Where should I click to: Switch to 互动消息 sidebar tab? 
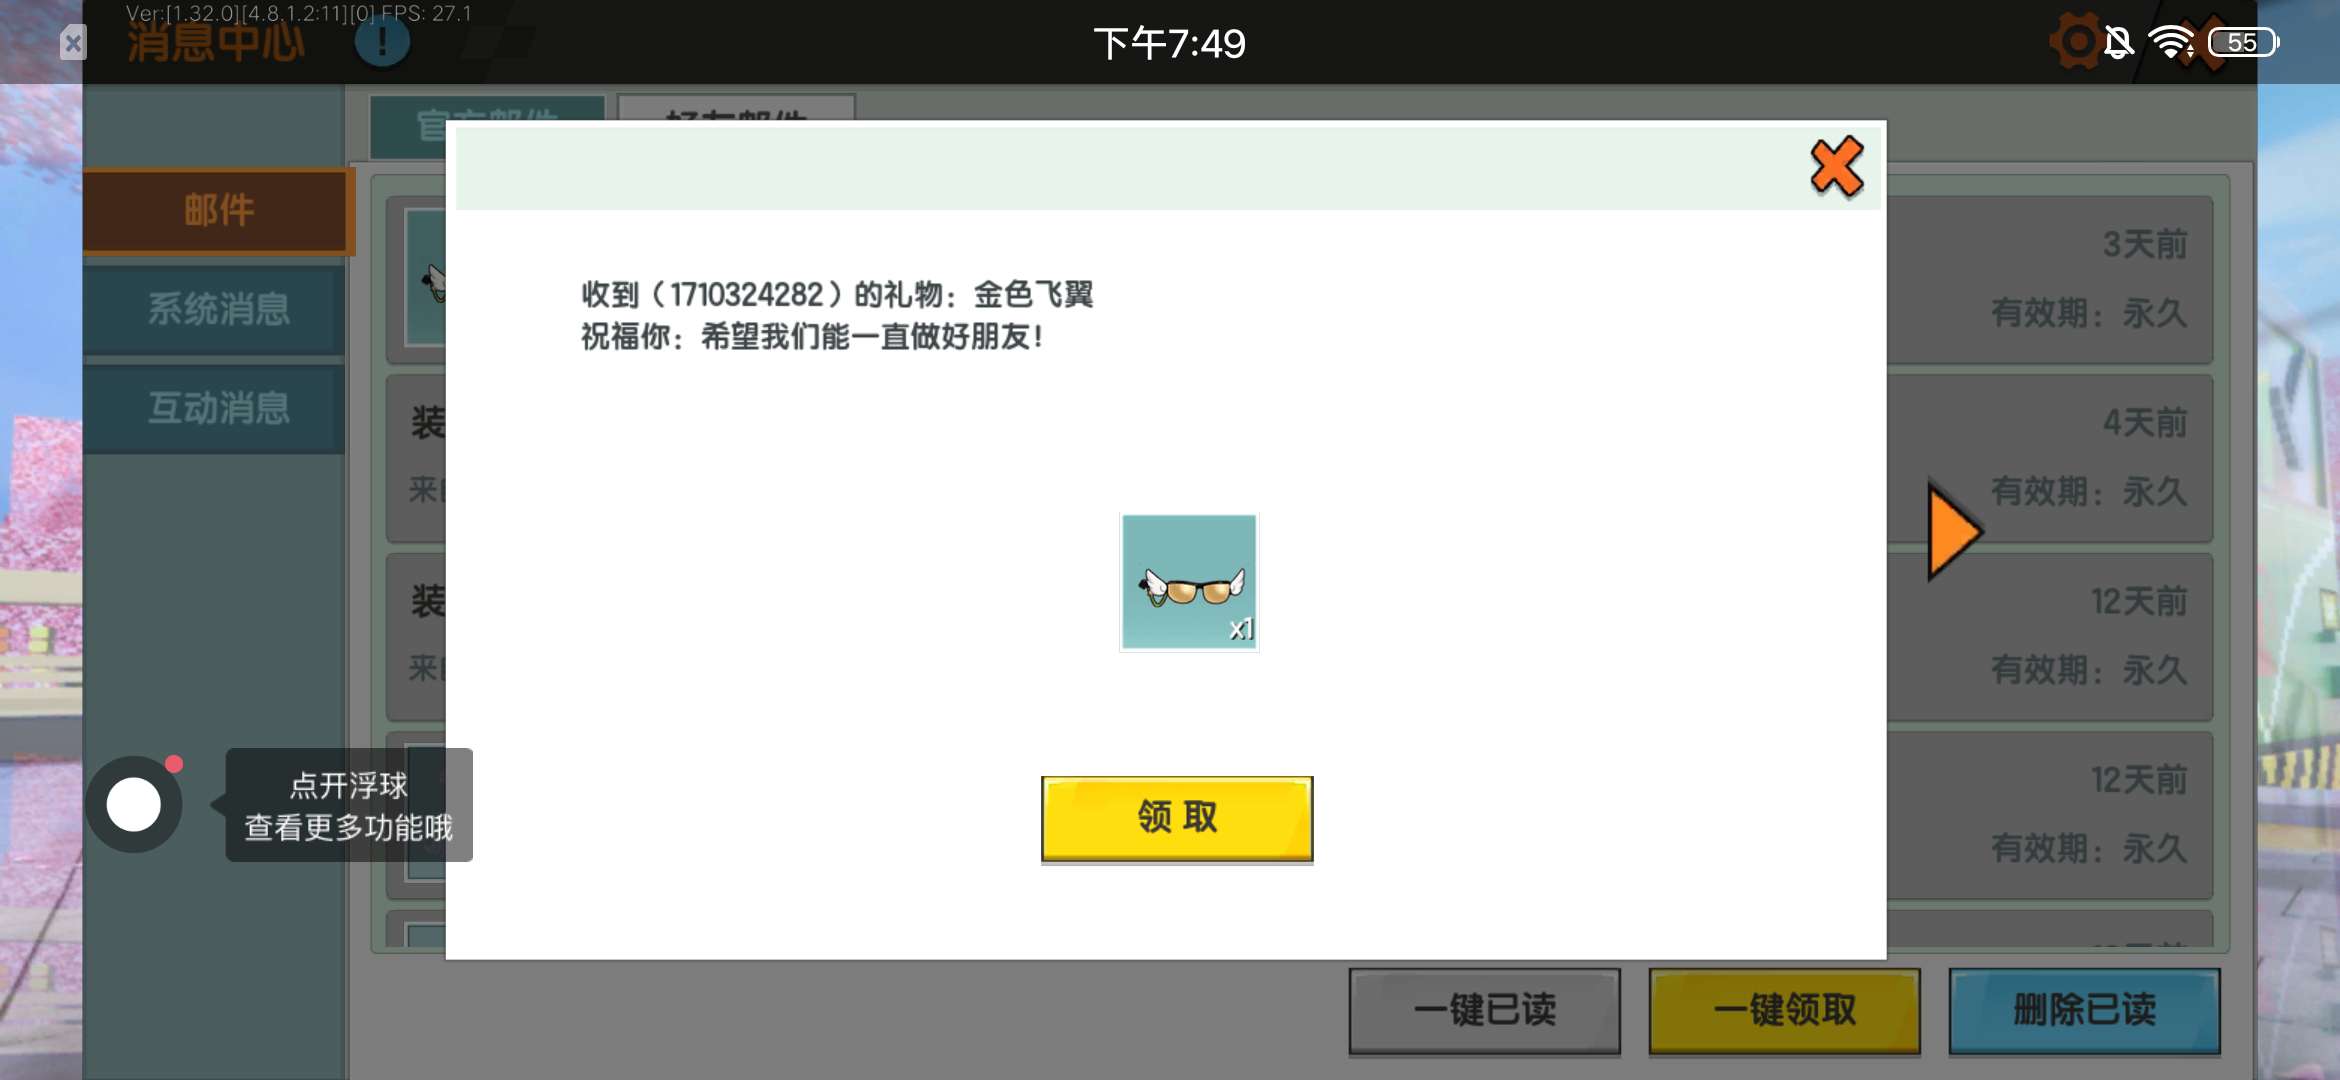click(218, 408)
